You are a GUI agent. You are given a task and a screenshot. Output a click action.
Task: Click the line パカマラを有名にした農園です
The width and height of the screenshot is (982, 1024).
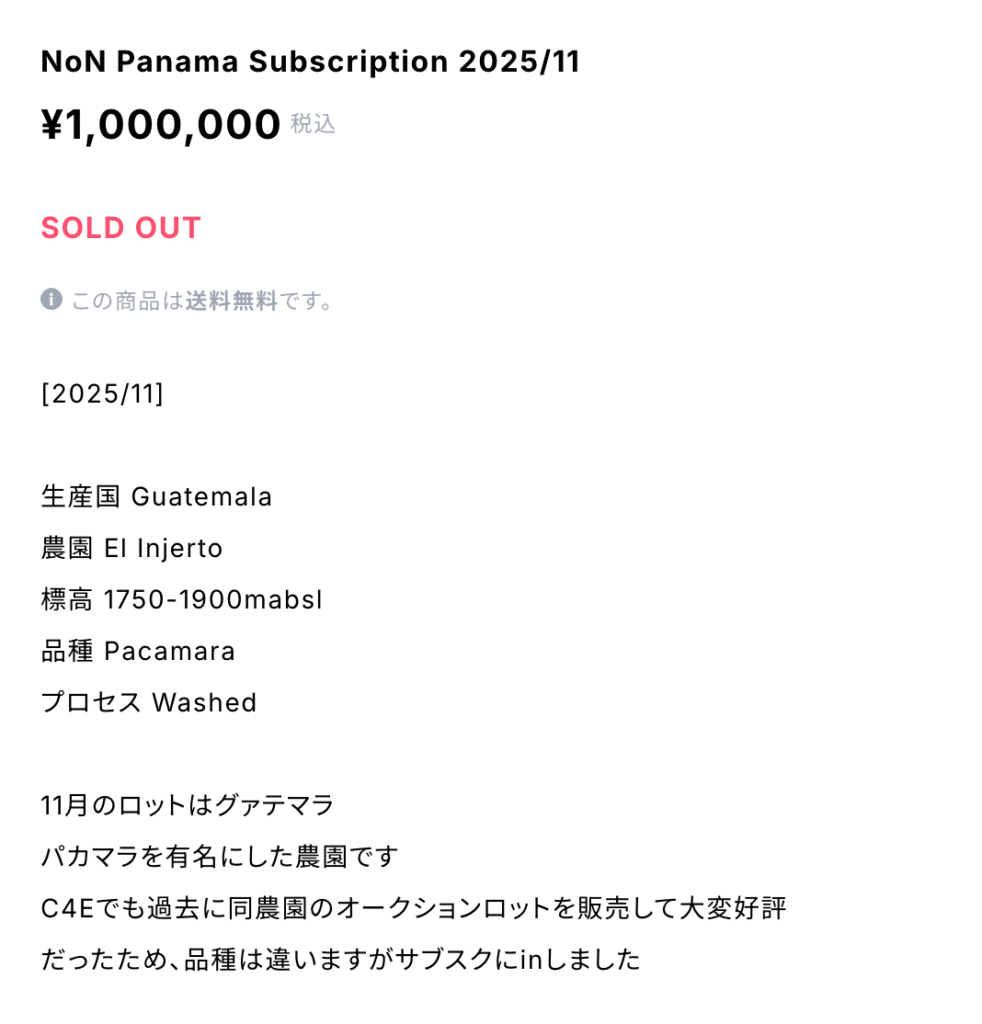(220, 857)
